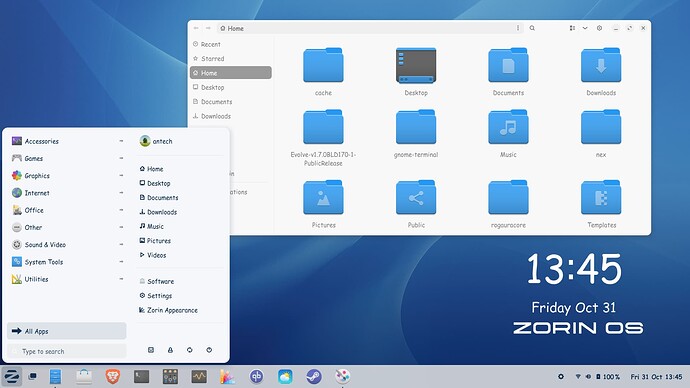Expand the Games category in start menu
The width and height of the screenshot is (690, 388).
point(67,158)
